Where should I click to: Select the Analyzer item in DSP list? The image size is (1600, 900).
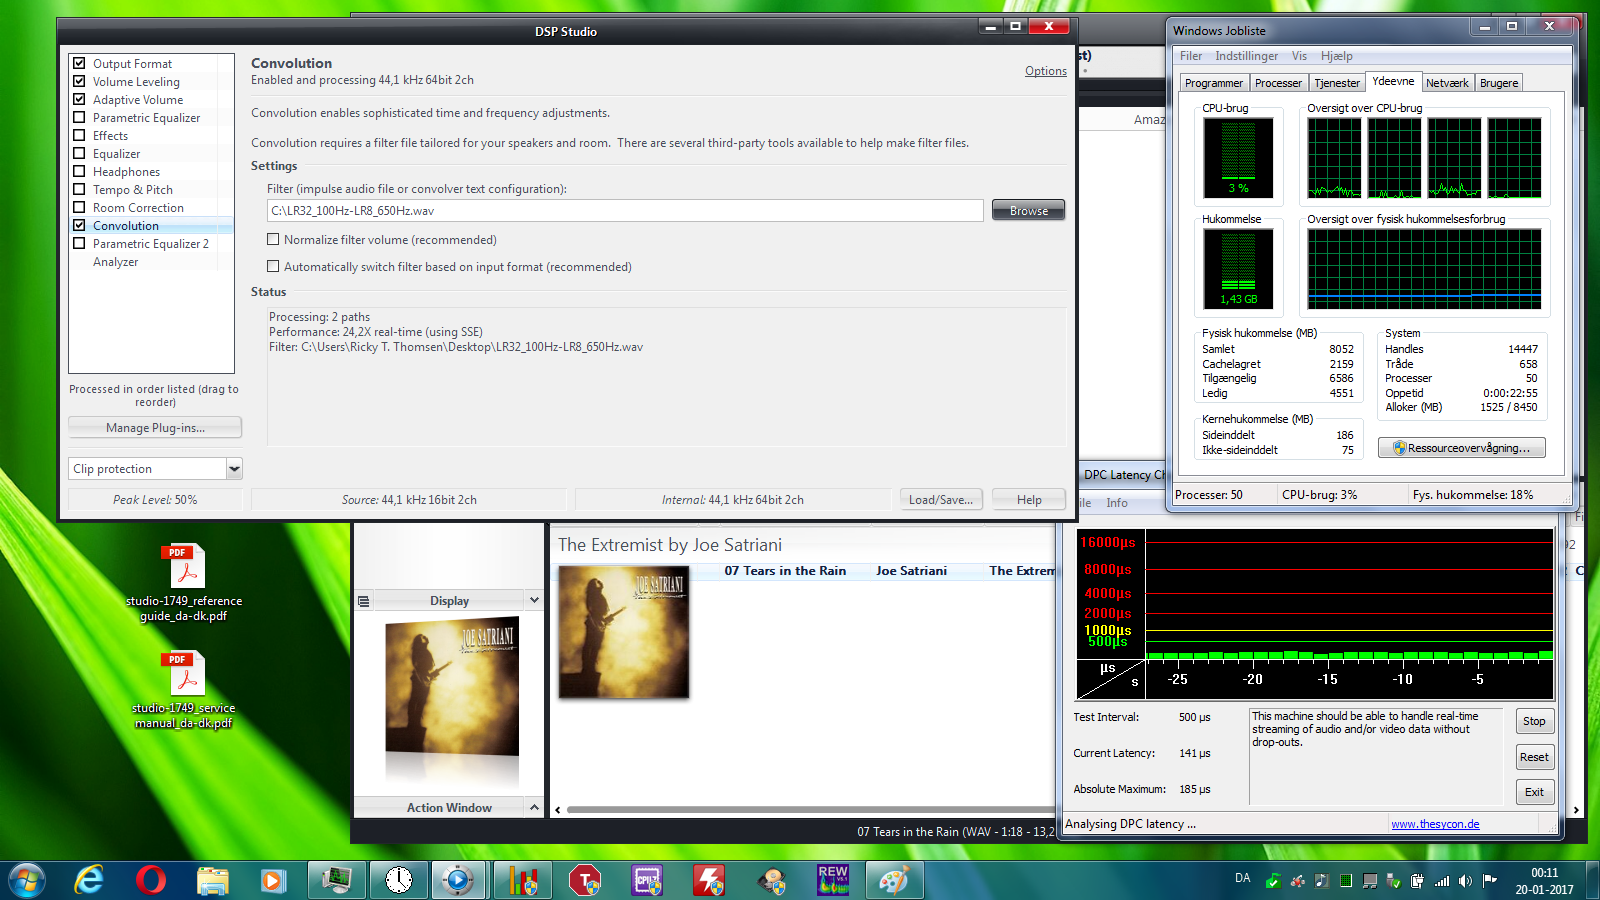pos(116,262)
